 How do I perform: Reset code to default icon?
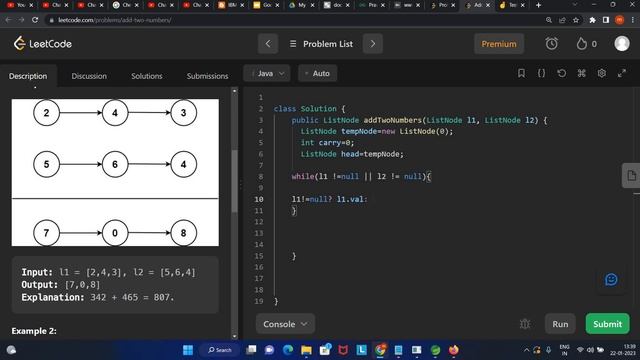[x=561, y=73]
